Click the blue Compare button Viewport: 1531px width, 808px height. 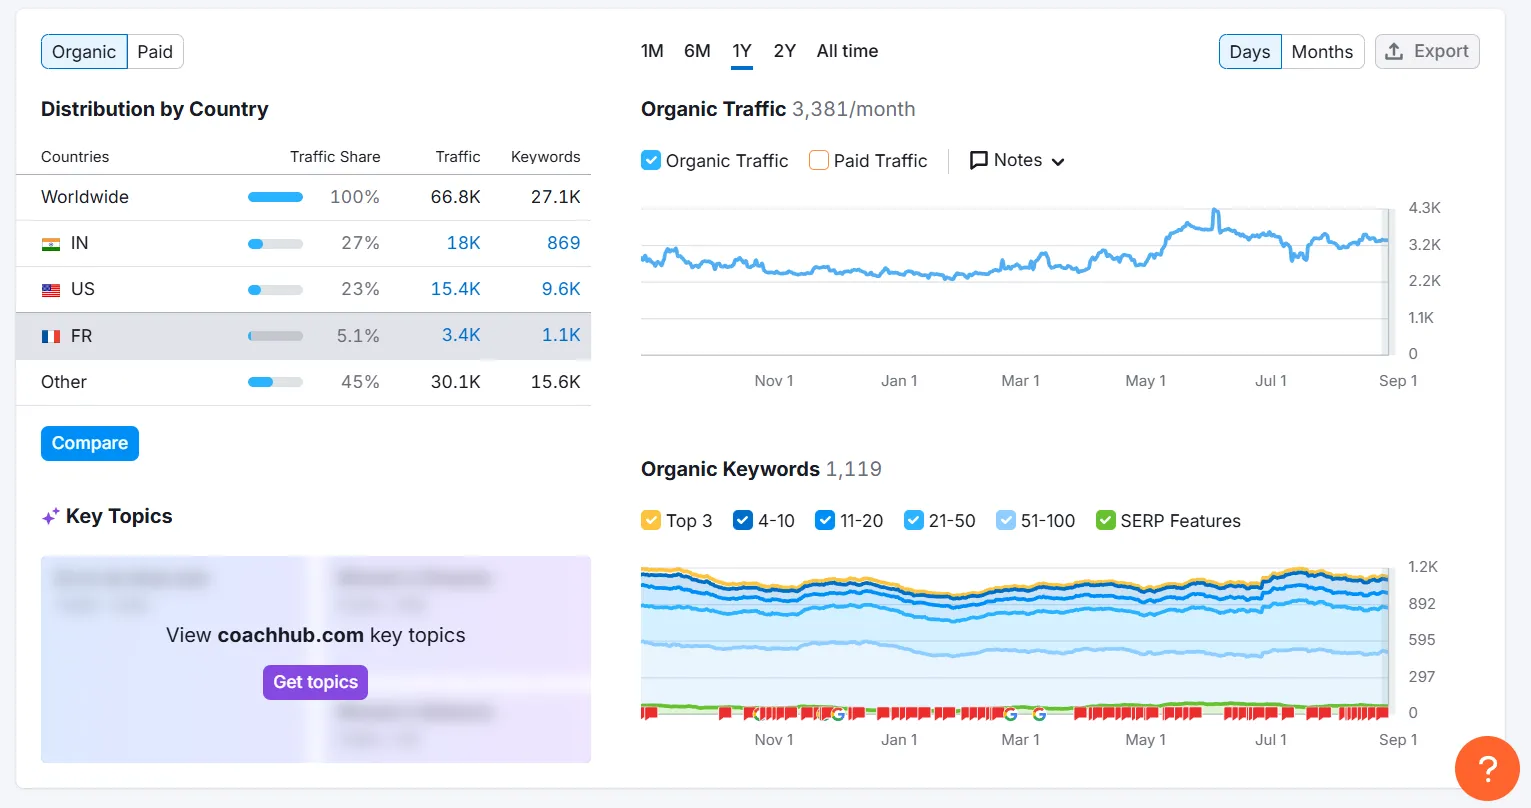90,443
